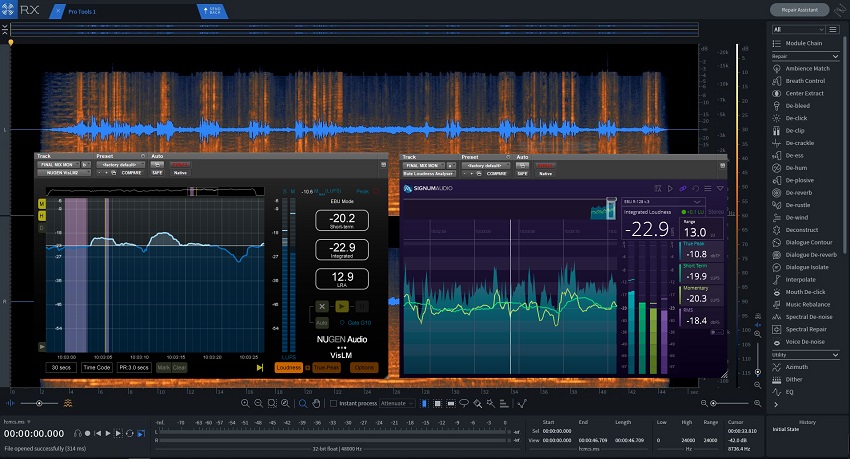Collapse the Utility category
This screenshot has width=850, height=459.
(x=835, y=355)
